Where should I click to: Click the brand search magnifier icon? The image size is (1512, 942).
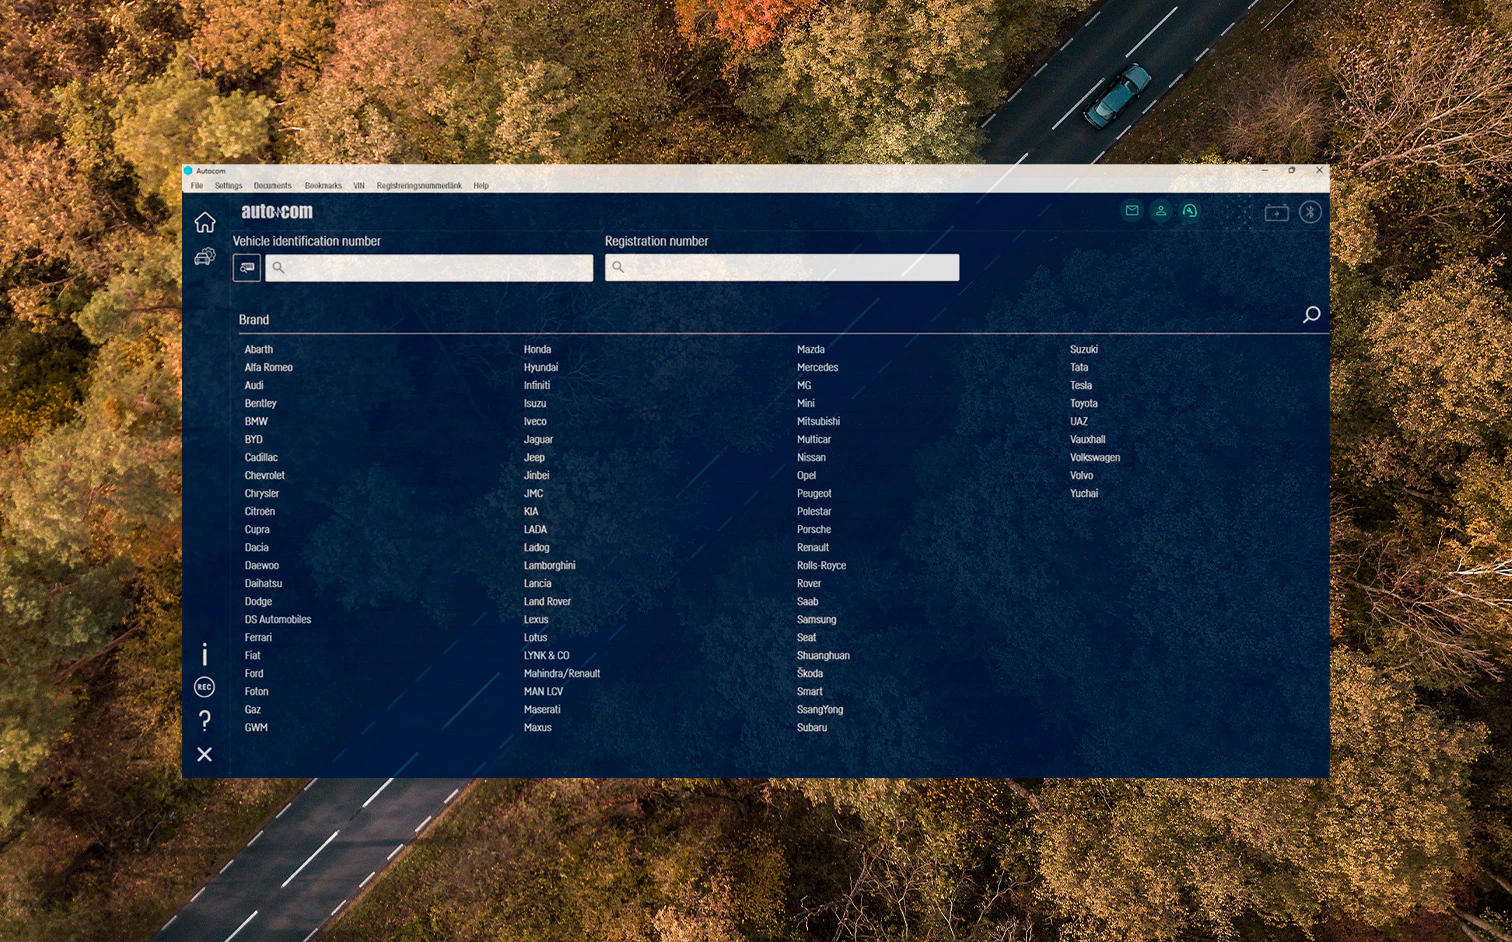(1311, 315)
